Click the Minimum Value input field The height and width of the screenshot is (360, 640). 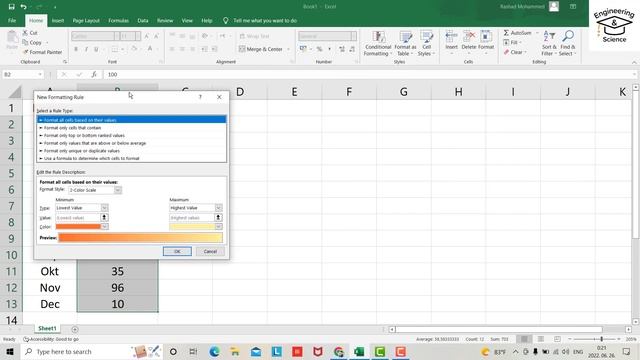point(78,218)
